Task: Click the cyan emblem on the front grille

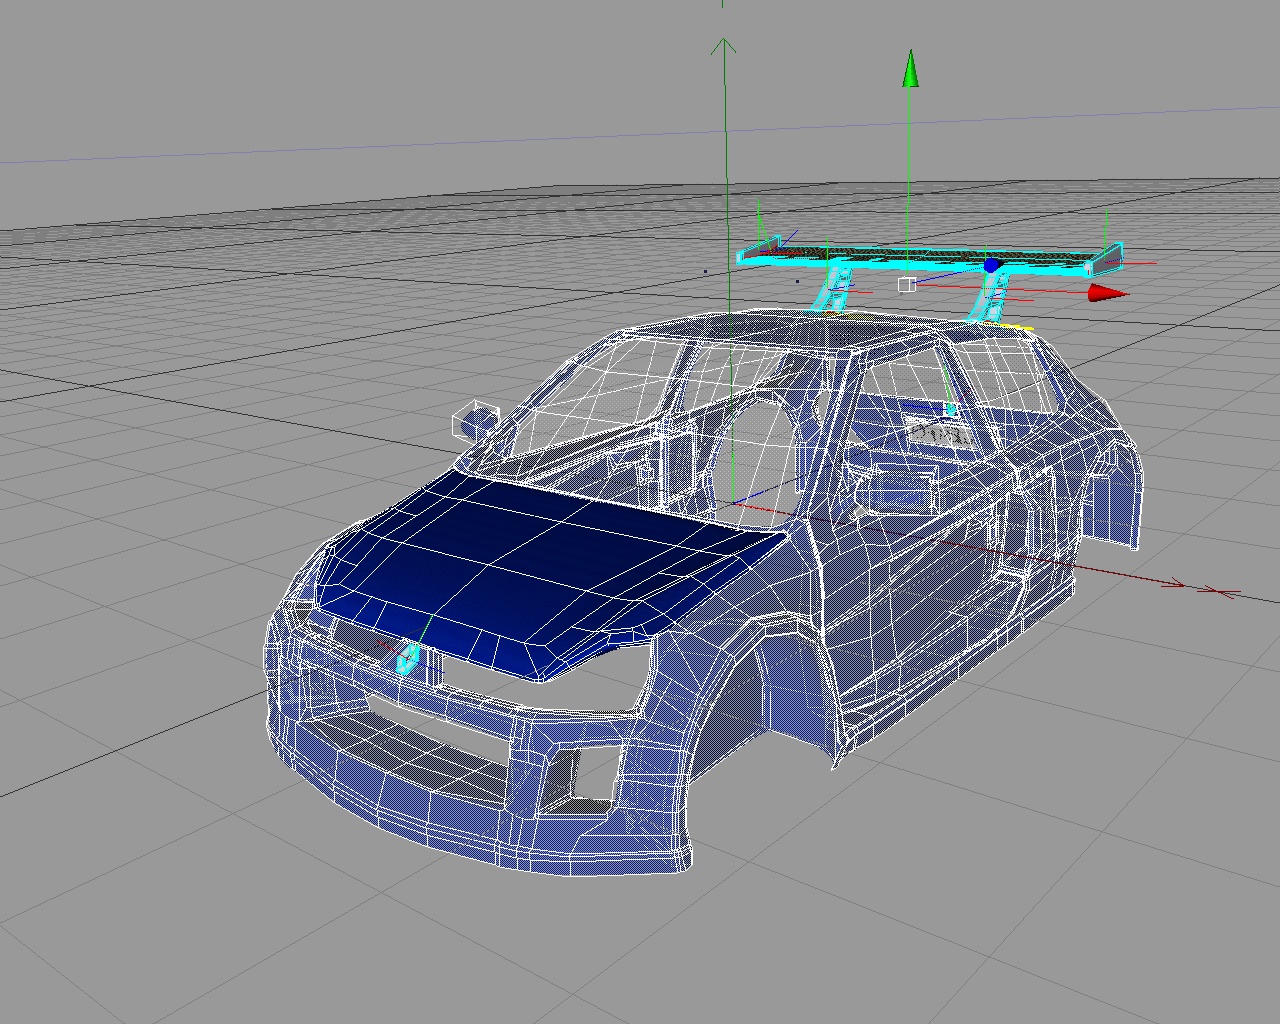Action: (408, 658)
